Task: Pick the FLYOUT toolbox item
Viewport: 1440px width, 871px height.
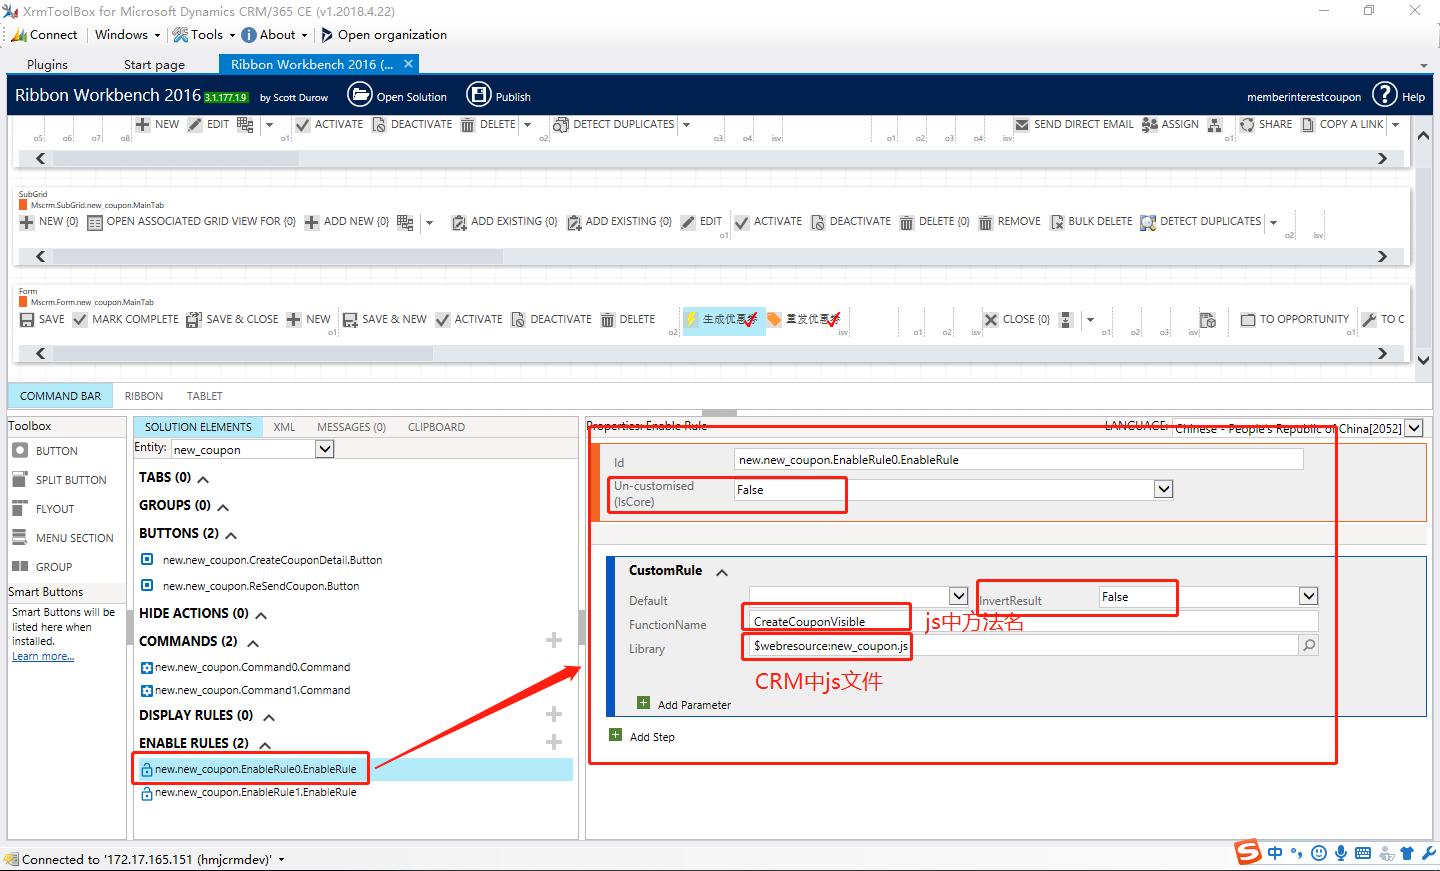Action: pos(43,509)
